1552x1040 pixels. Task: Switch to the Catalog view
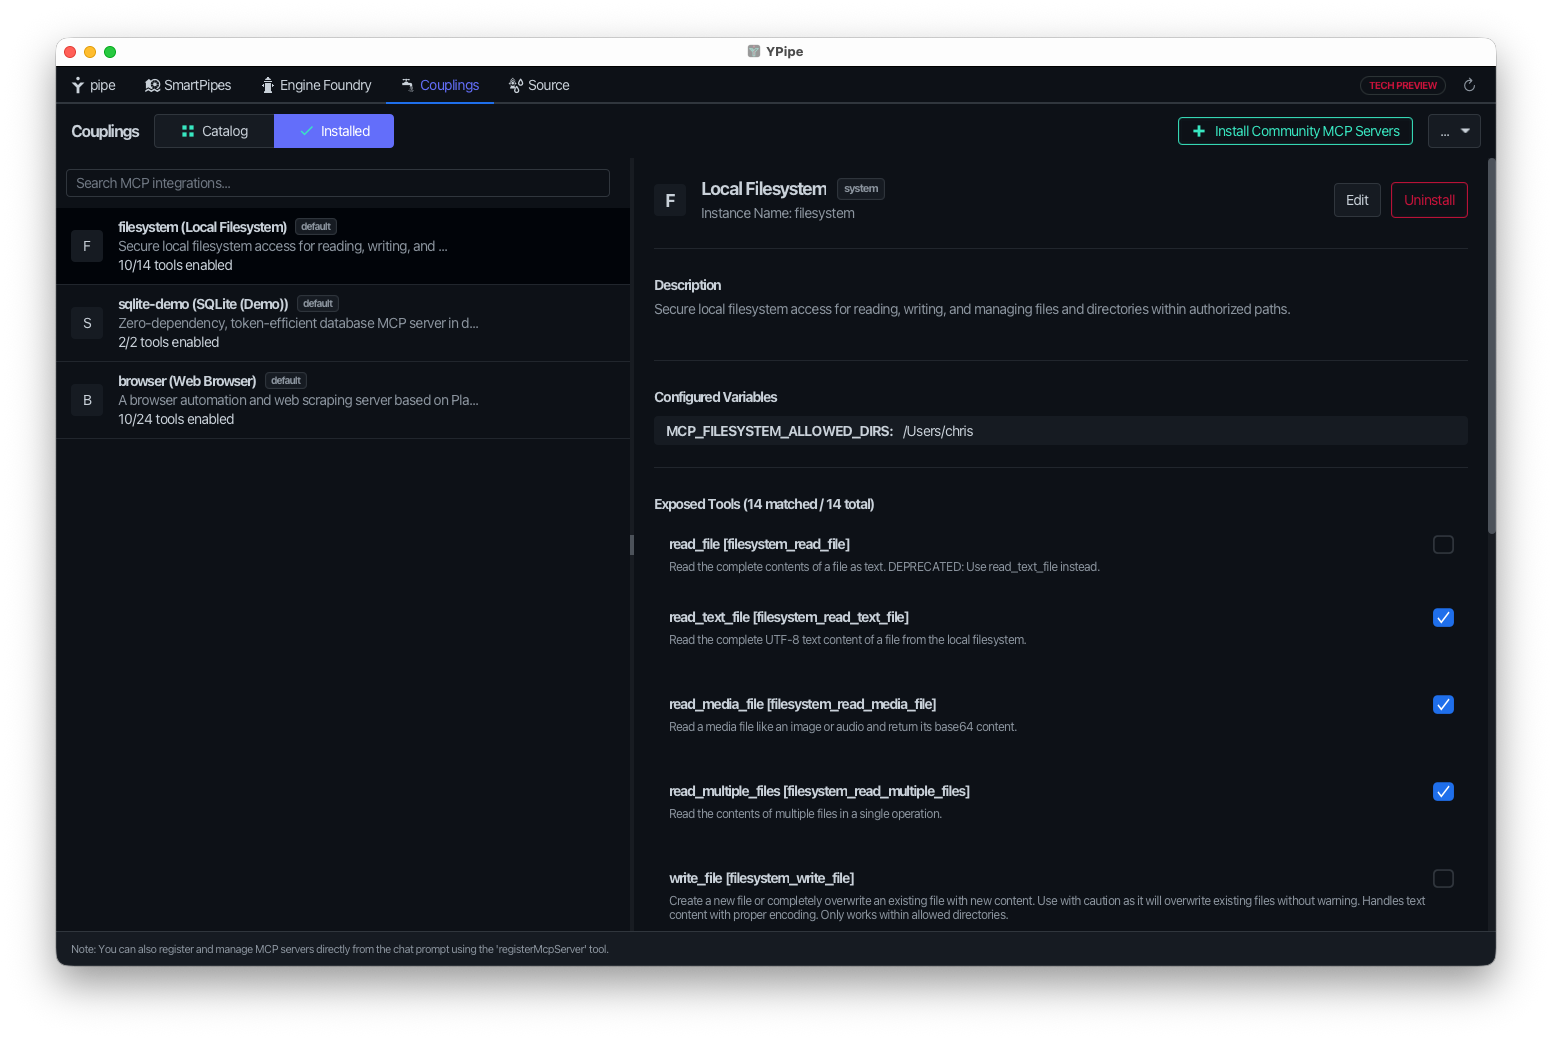[214, 131]
